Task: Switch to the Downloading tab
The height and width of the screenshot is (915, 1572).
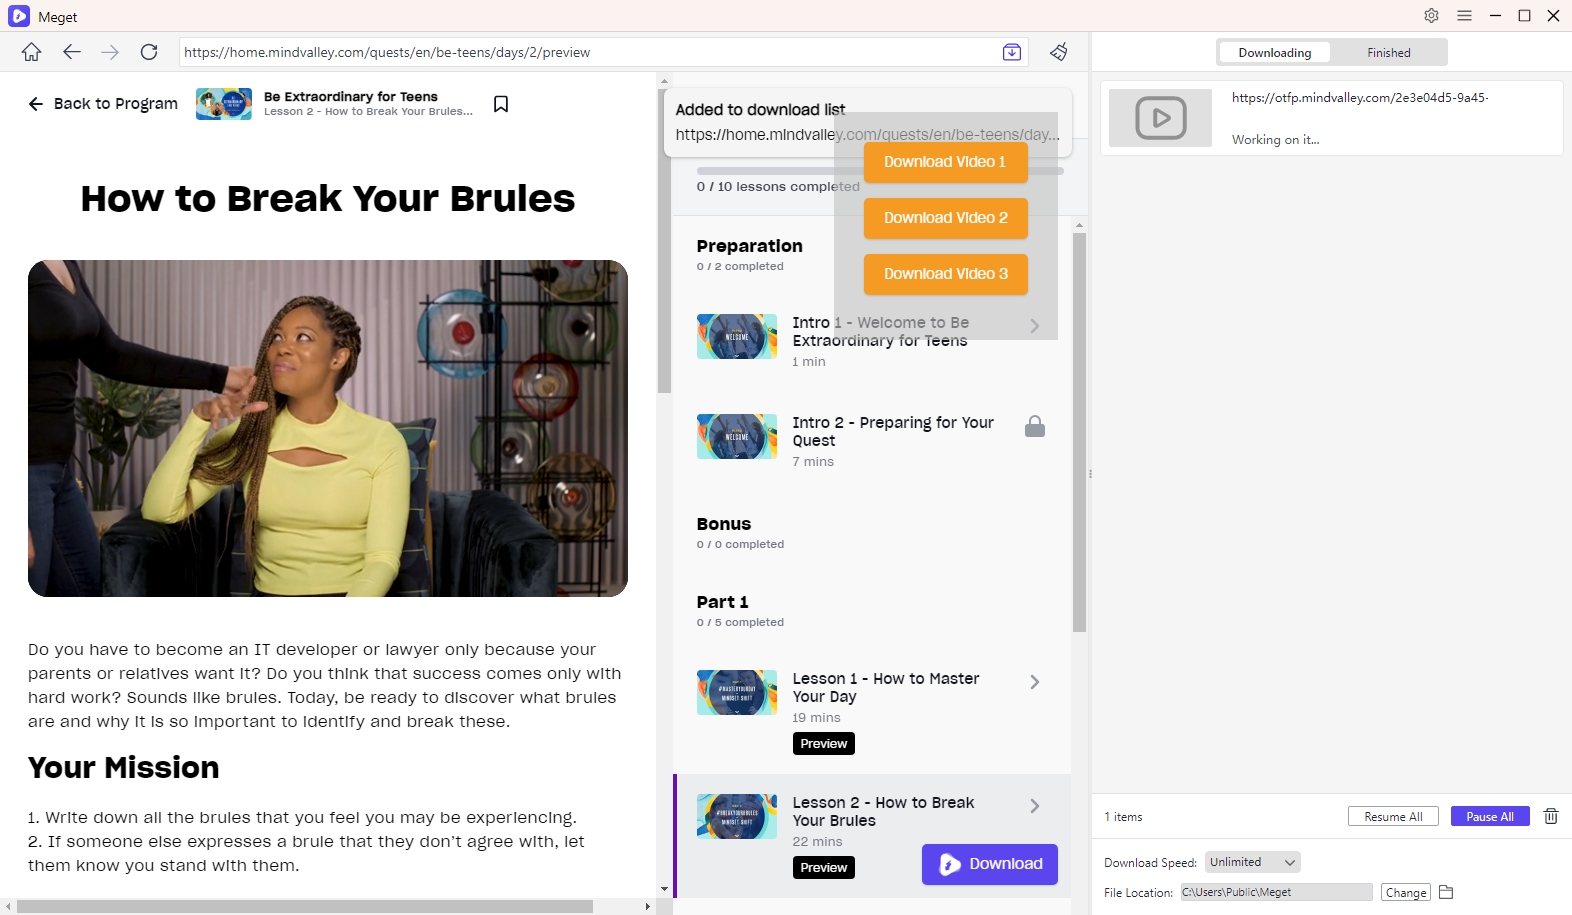Action: (x=1274, y=53)
